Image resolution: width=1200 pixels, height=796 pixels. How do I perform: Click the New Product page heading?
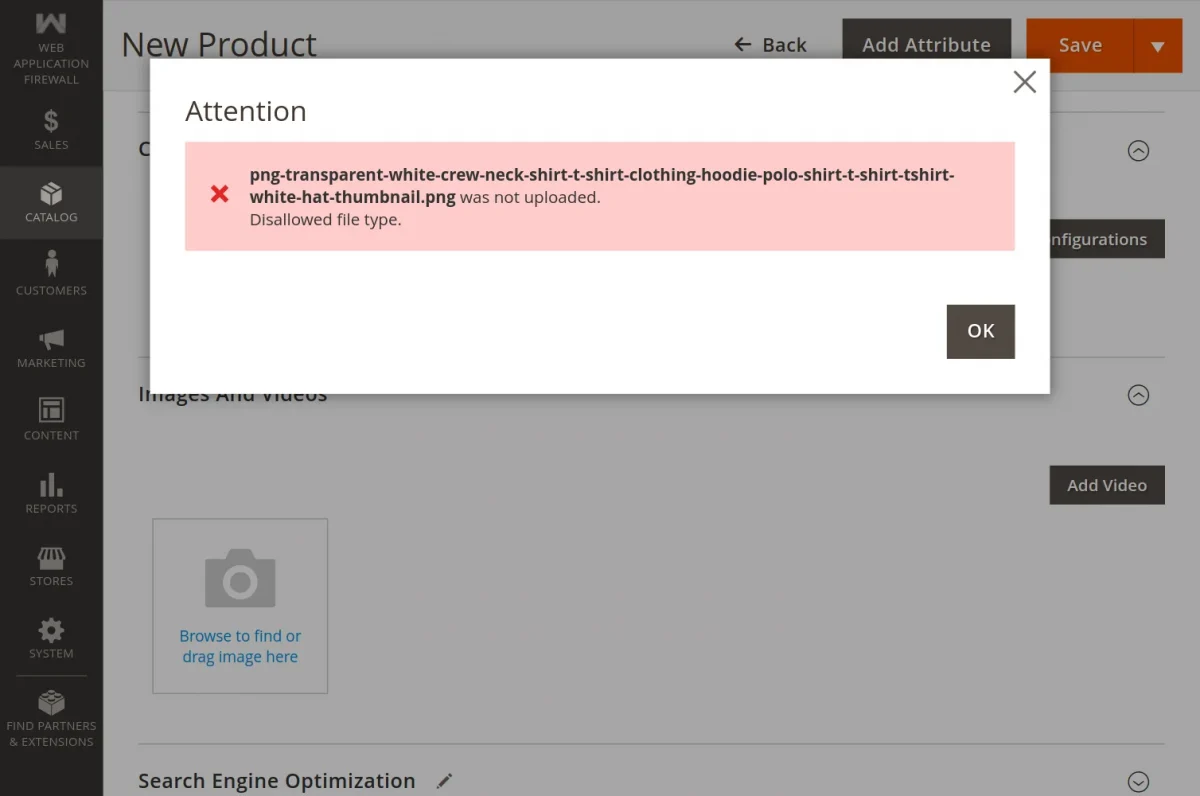[x=219, y=45]
